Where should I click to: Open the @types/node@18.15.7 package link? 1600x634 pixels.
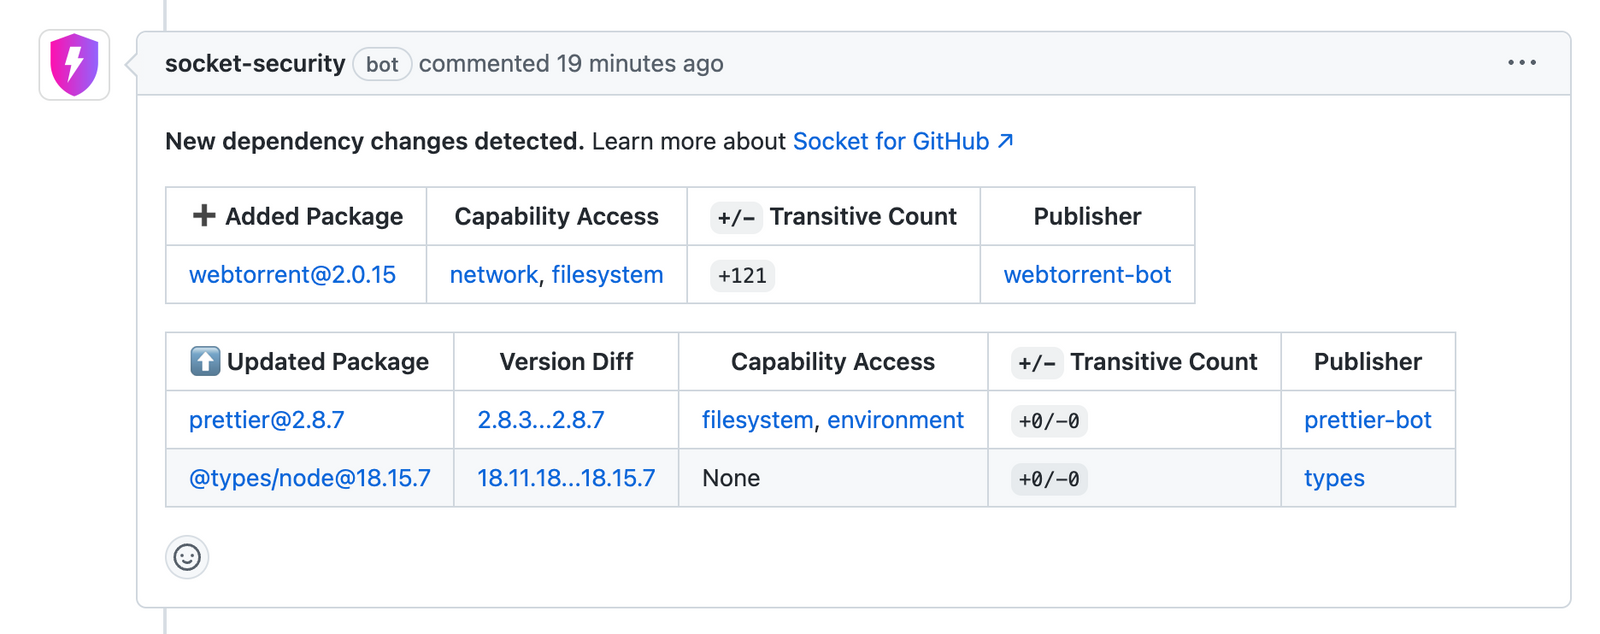(x=310, y=478)
